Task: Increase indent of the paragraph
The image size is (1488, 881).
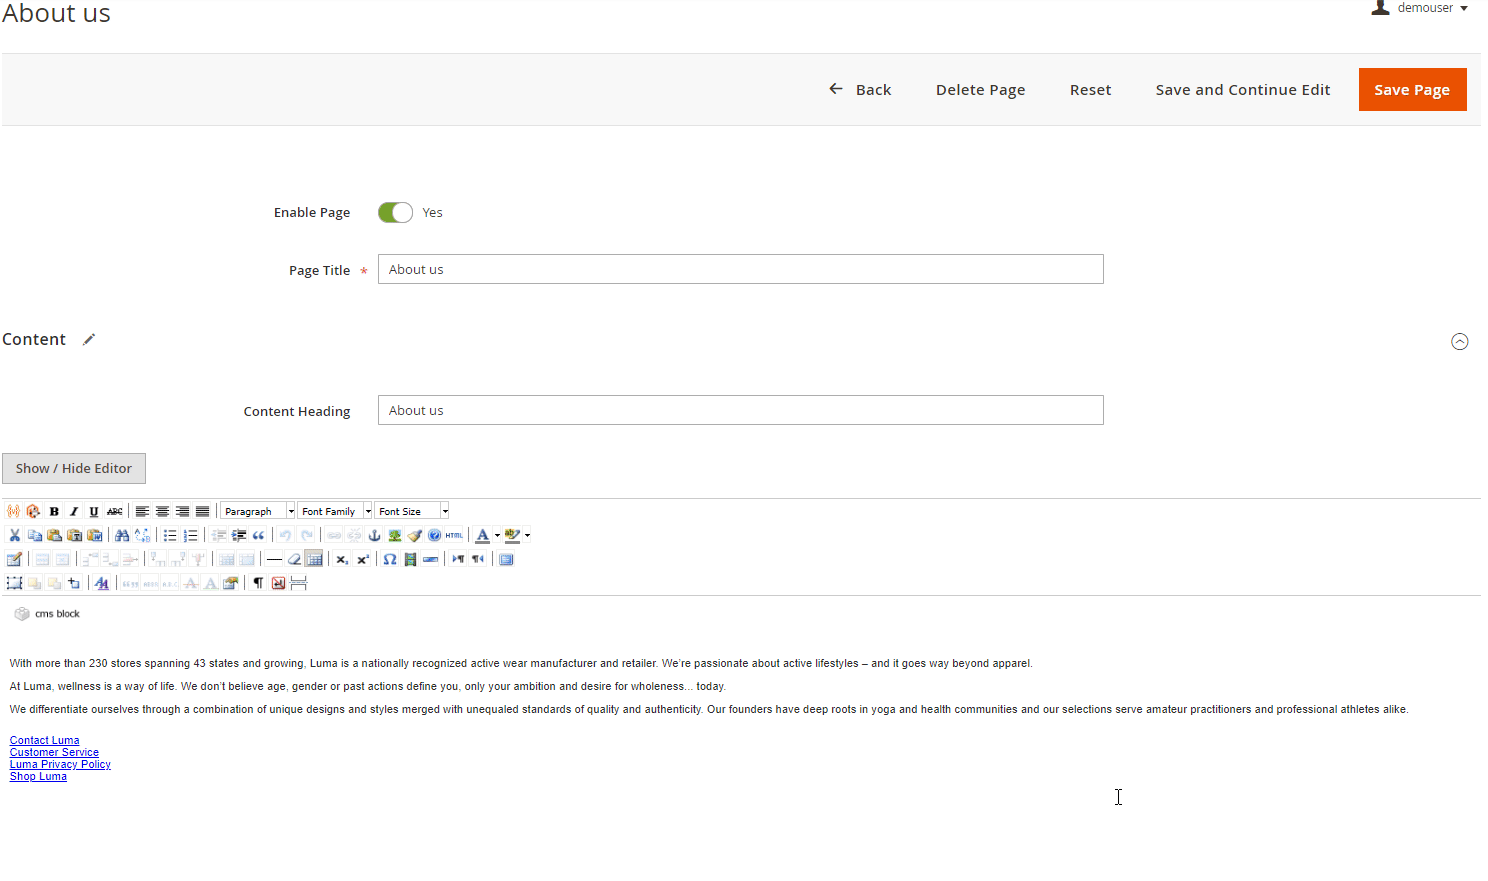Action: 238,535
